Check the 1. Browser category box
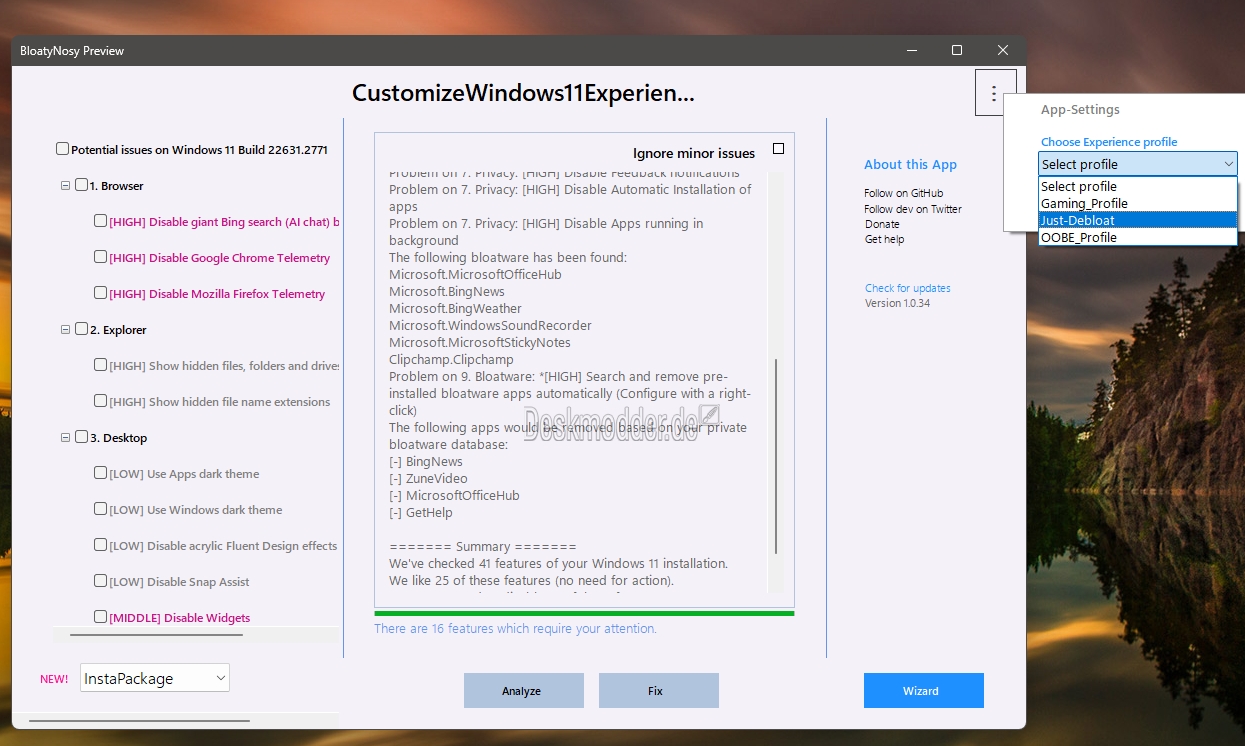This screenshot has height=746, width=1245. (81, 185)
